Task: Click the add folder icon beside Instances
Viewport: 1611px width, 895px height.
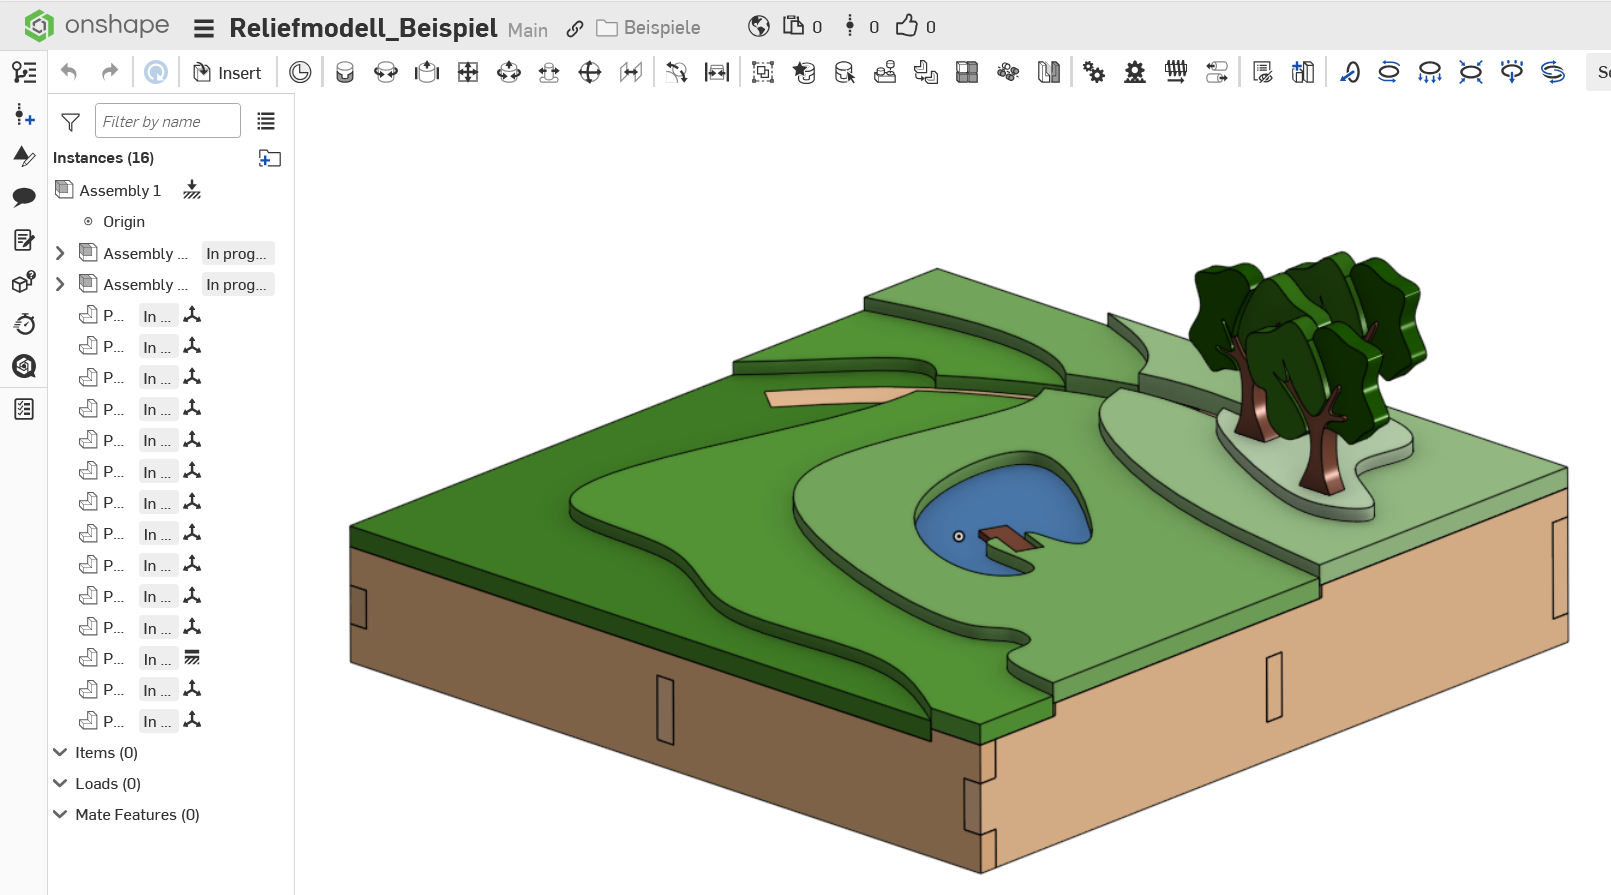Action: (x=269, y=158)
